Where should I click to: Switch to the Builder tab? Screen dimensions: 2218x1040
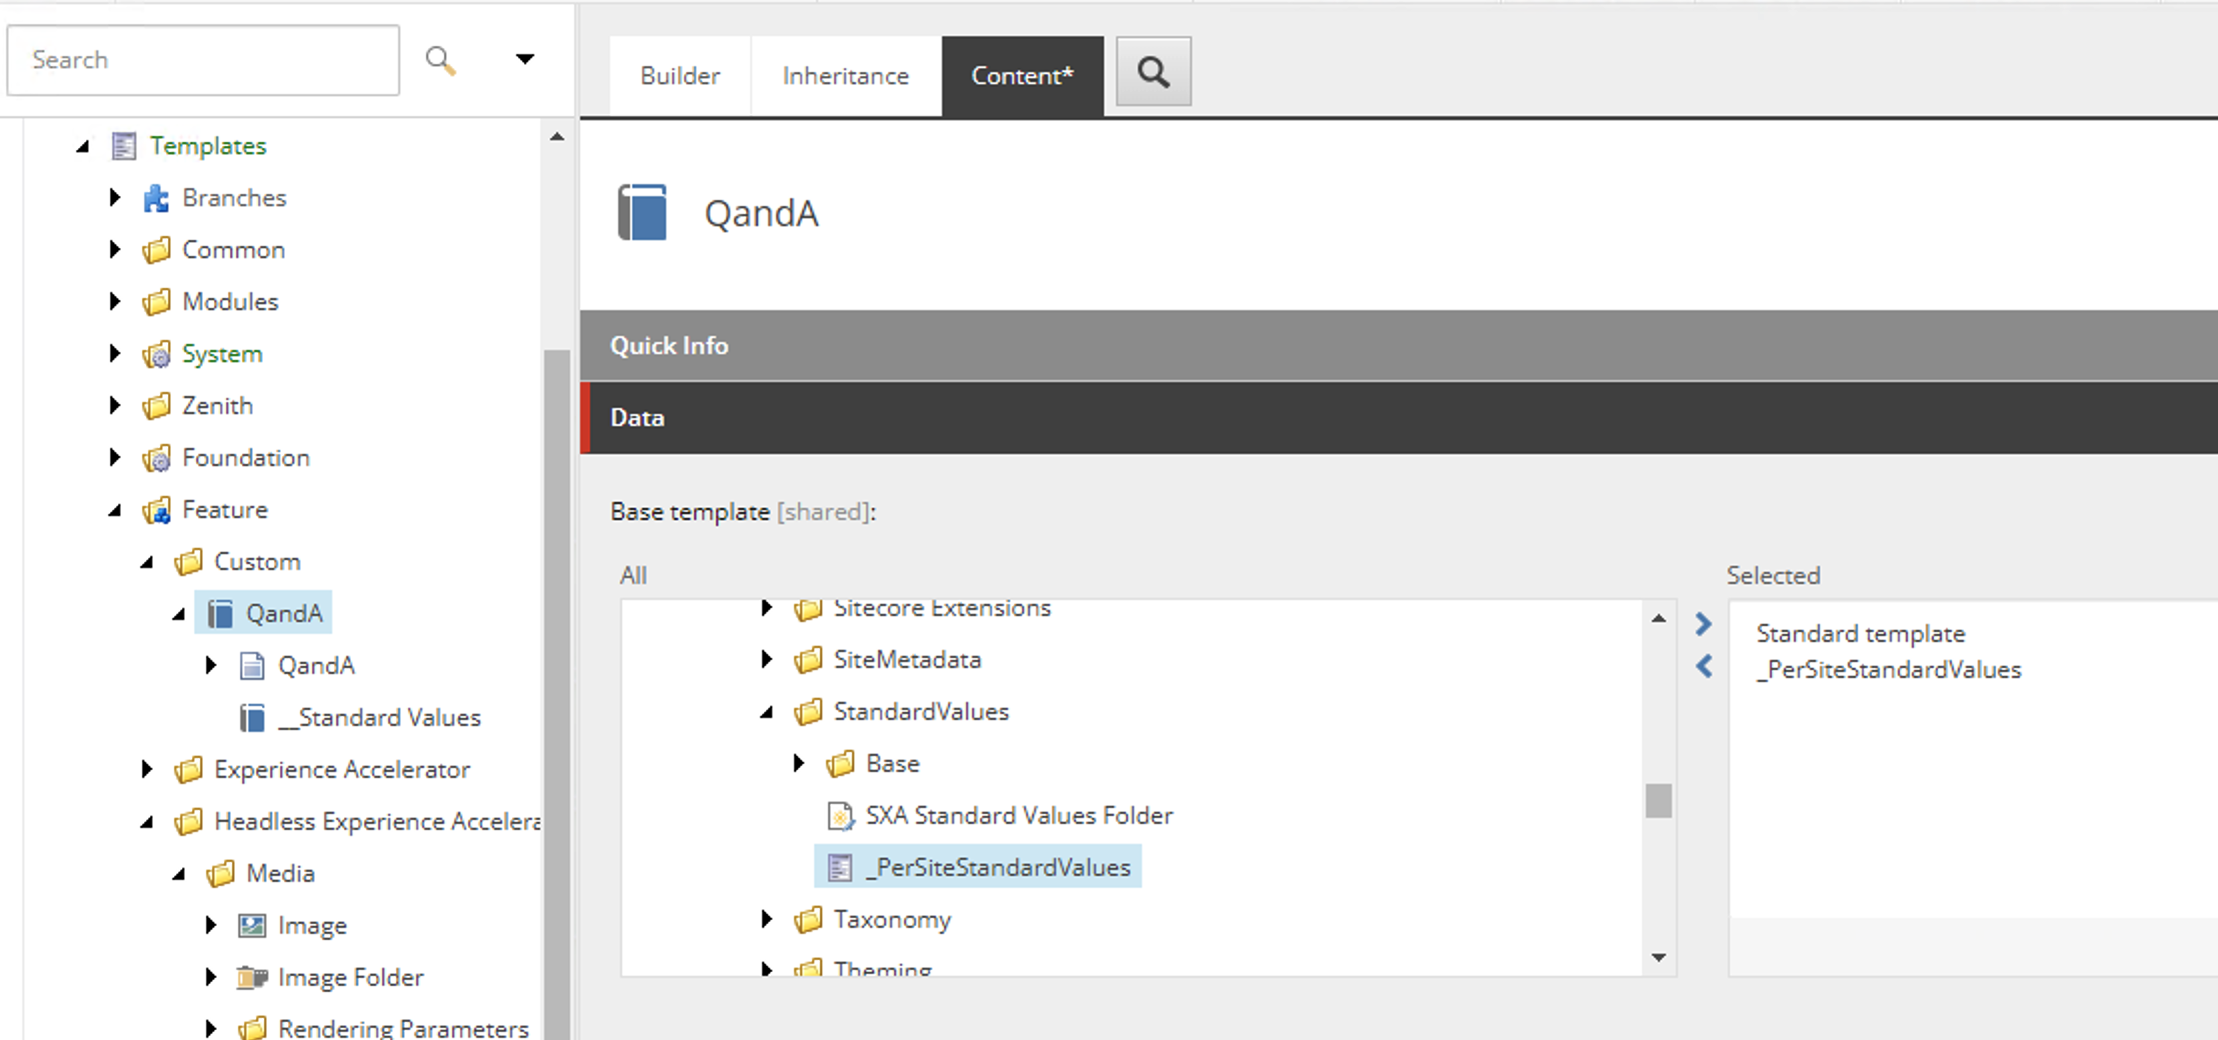(680, 76)
